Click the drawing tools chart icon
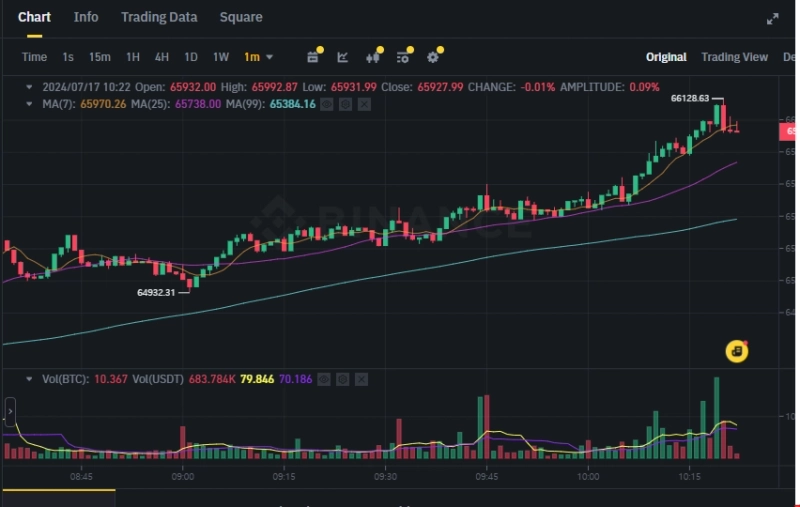Image resolution: width=800 pixels, height=507 pixels. 343,57
